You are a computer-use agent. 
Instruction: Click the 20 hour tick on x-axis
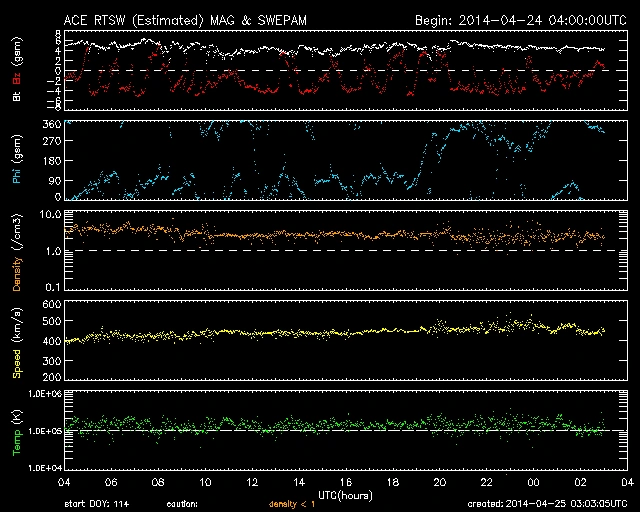pos(439,482)
